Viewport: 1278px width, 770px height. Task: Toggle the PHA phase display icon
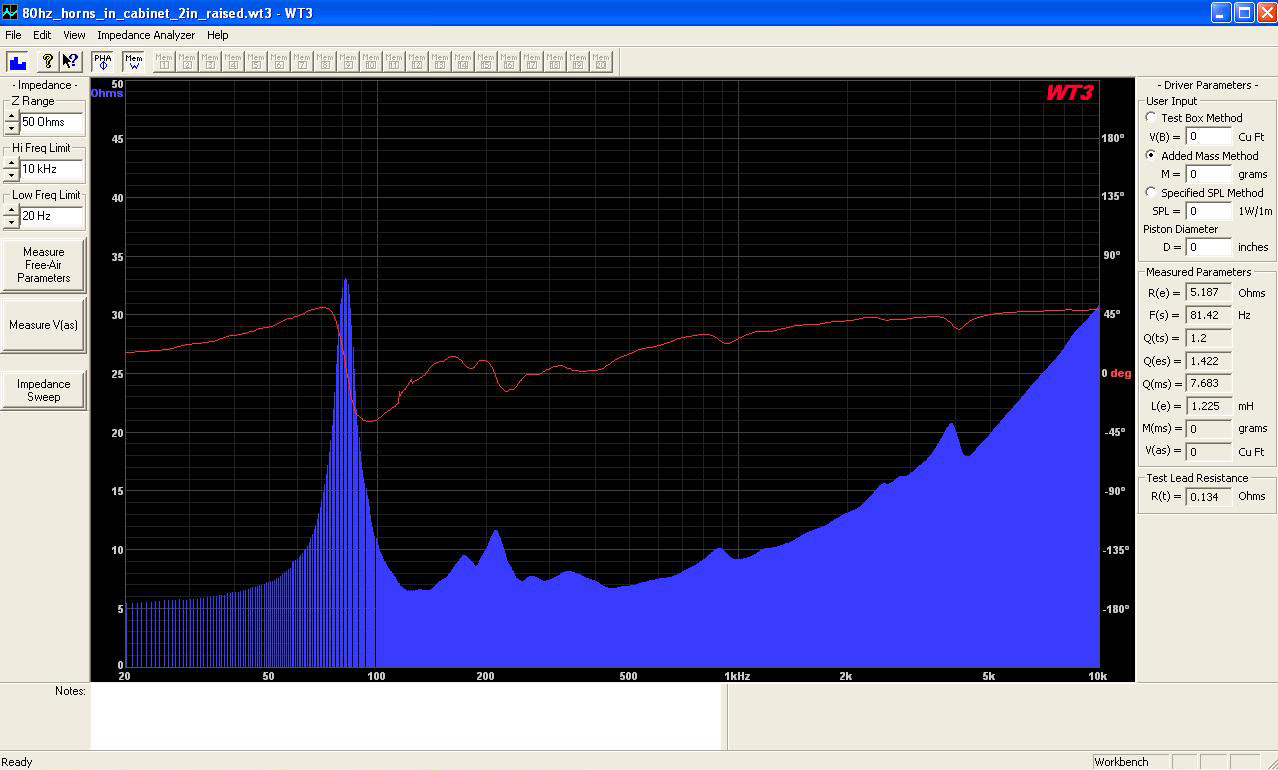(x=102, y=61)
